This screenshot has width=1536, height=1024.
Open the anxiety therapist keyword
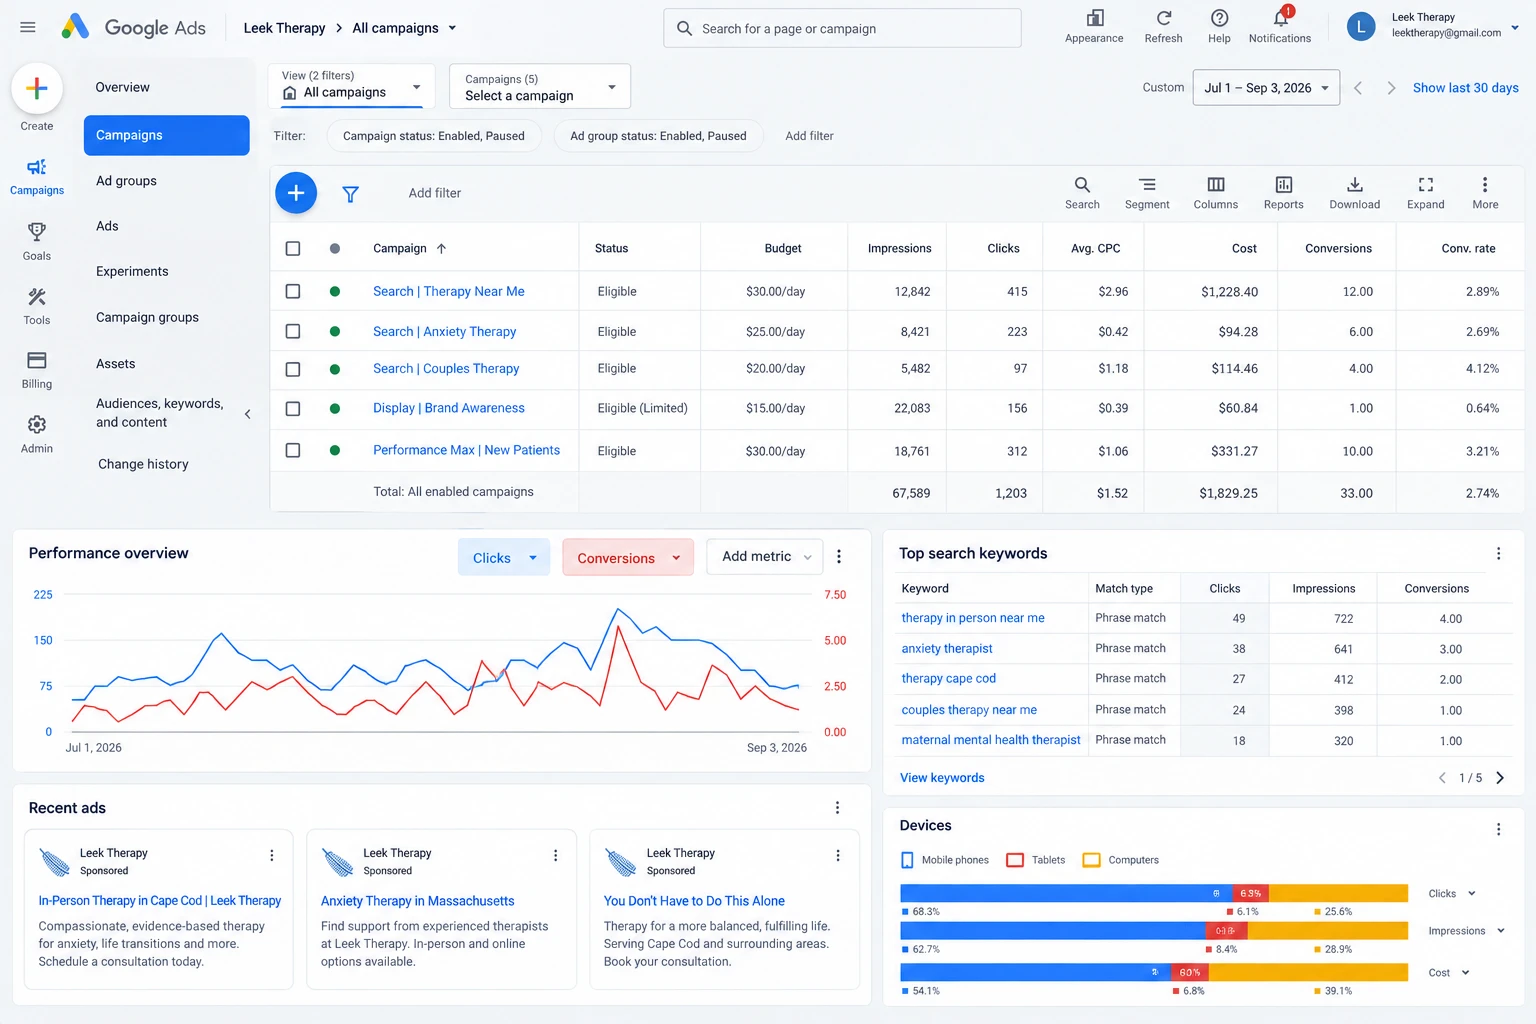point(947,649)
